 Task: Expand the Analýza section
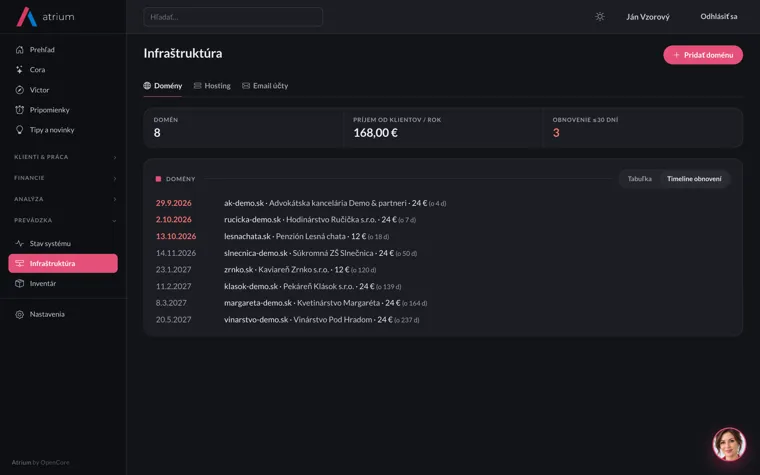[63, 199]
